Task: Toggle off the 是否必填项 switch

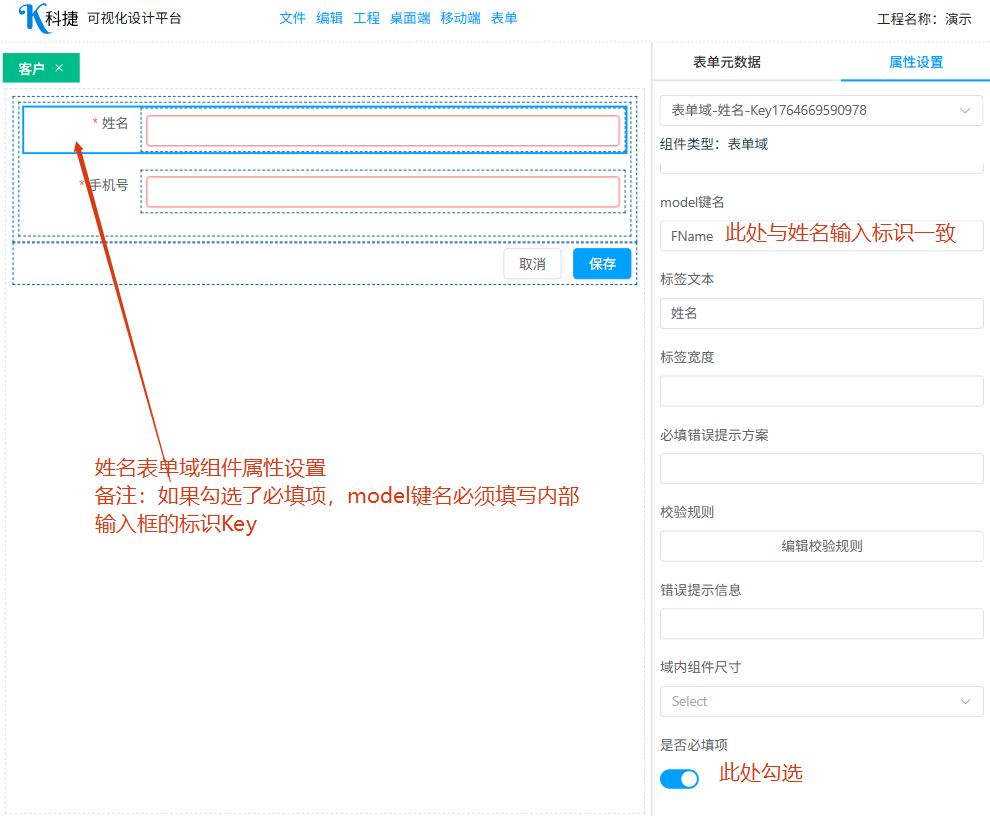Action: click(x=679, y=778)
